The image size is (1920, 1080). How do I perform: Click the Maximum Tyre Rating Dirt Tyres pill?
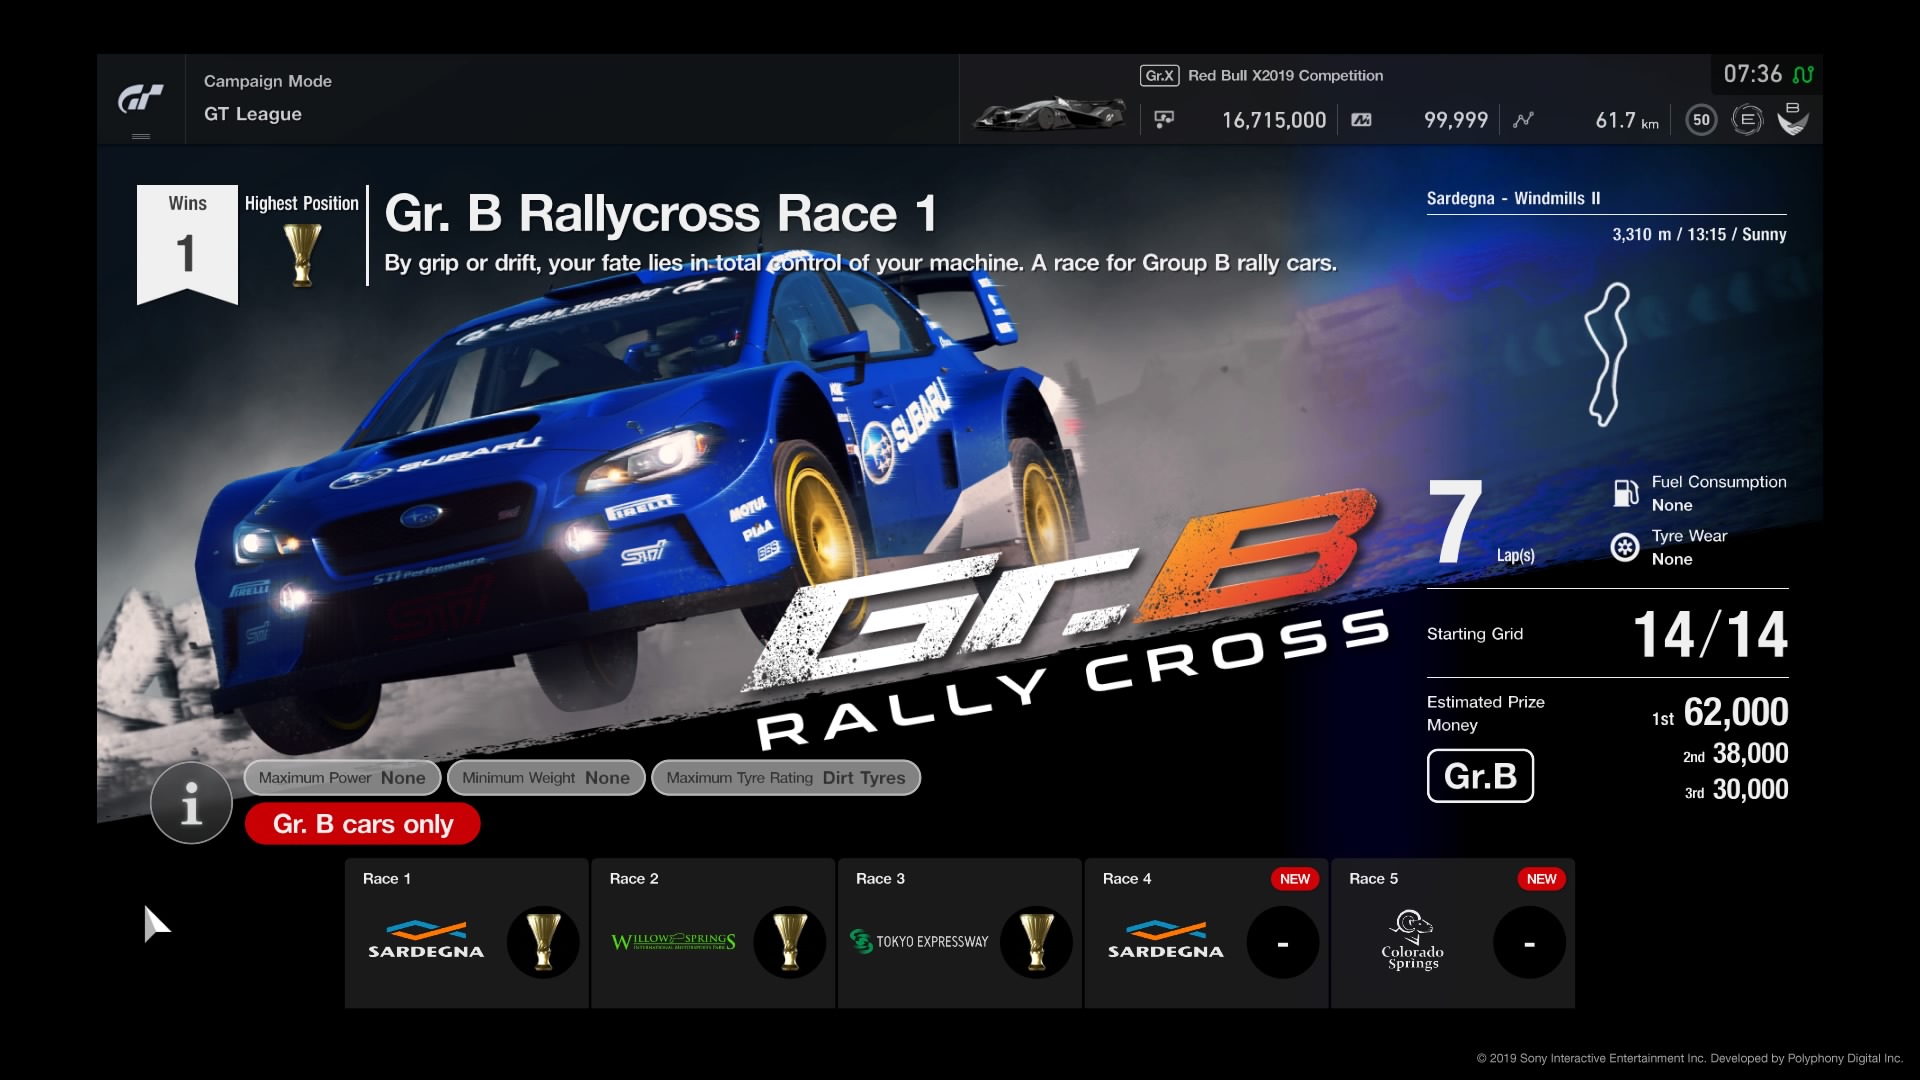786,778
